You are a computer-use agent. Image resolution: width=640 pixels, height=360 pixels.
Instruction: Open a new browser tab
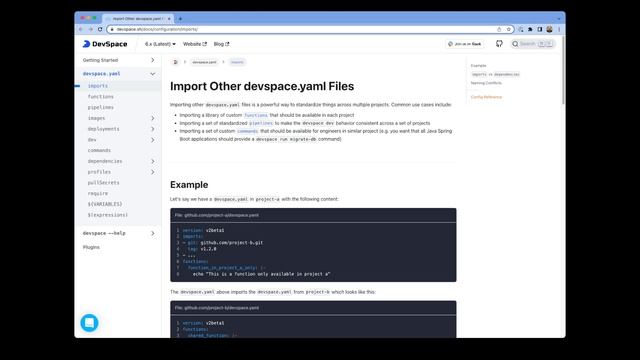180,19
